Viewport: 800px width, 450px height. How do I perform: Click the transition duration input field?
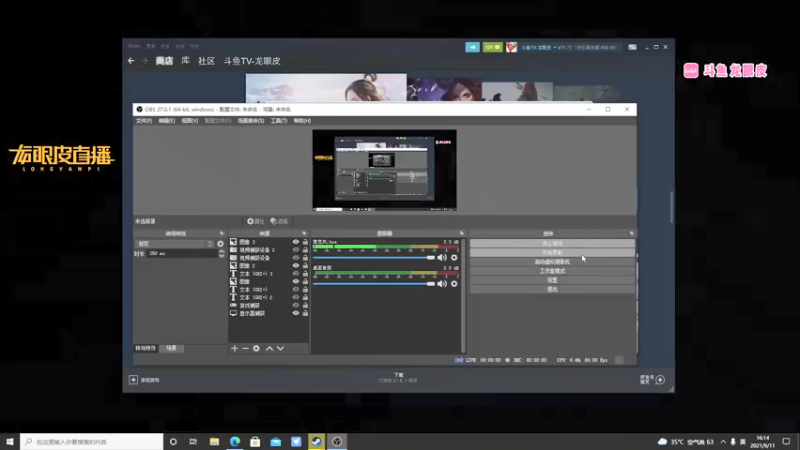point(182,254)
